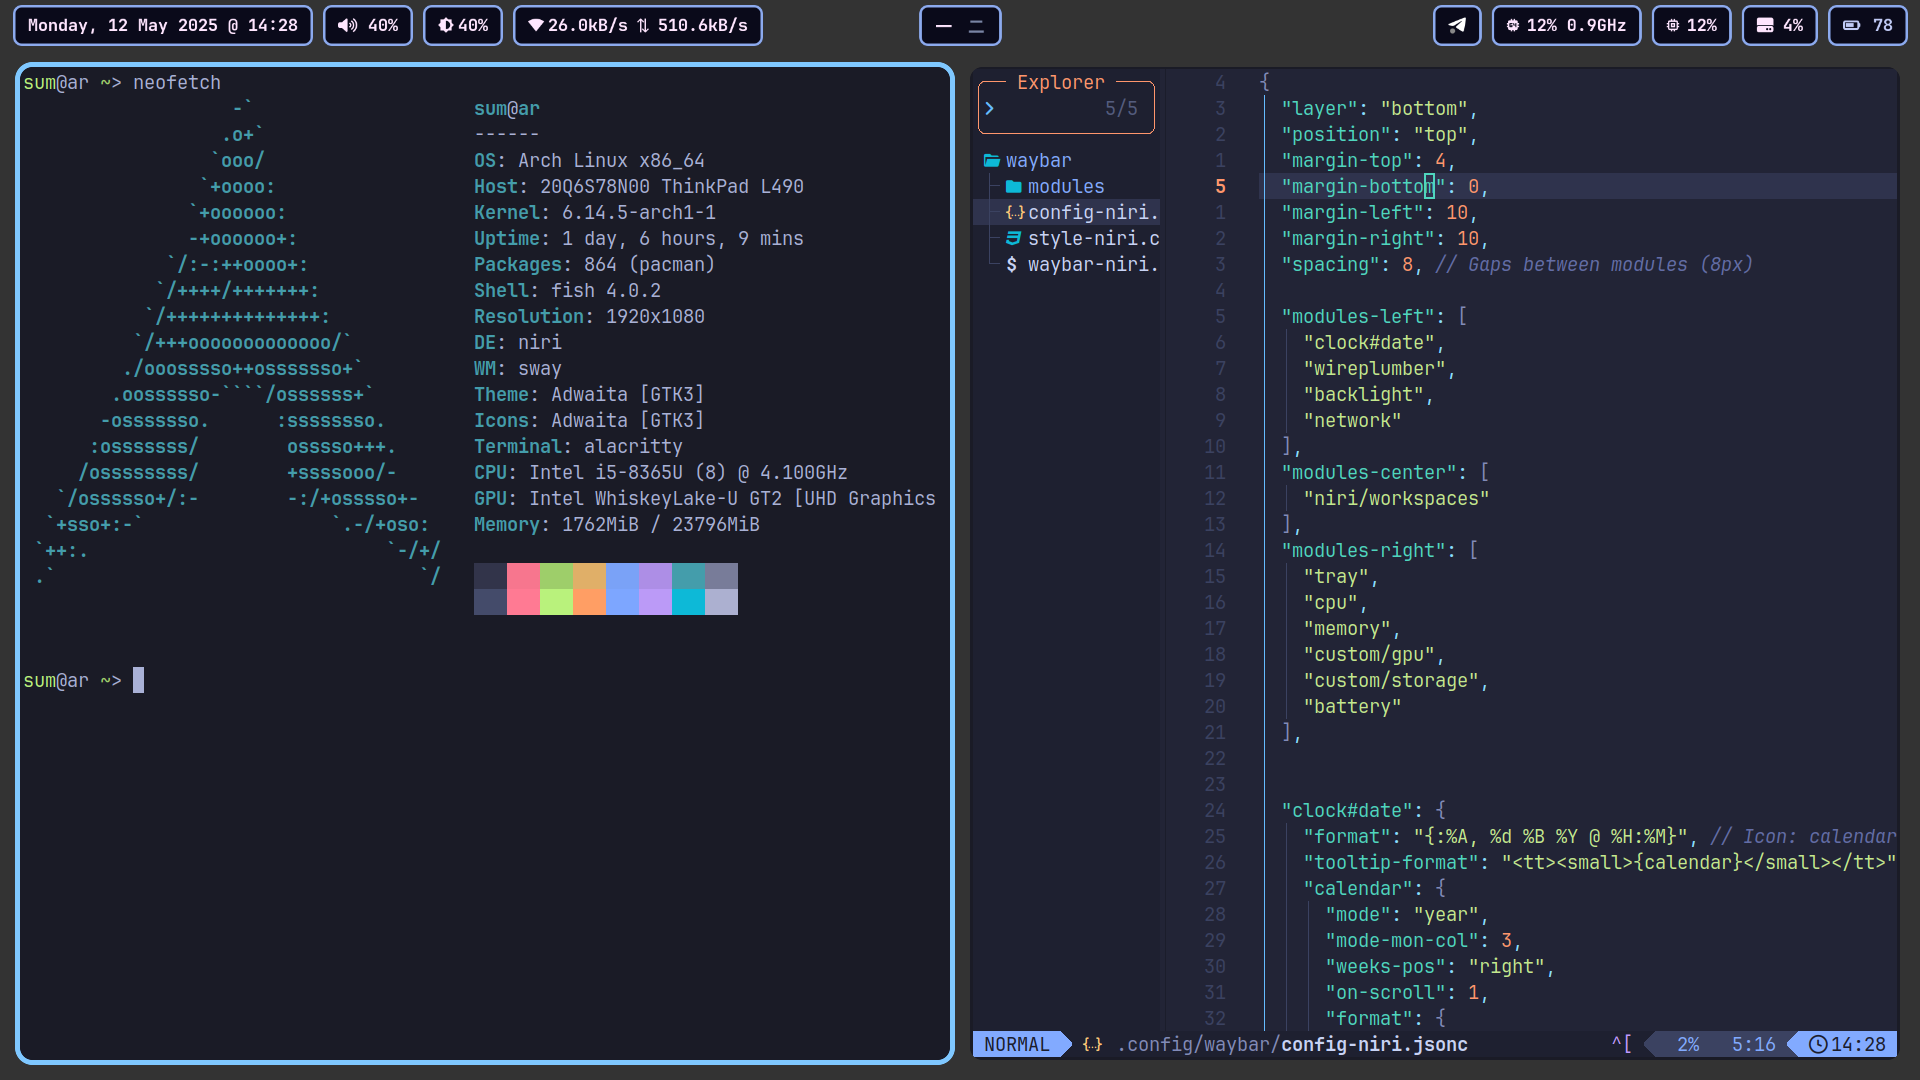
Task: Click the CPU module showing 0.9GHz
Action: coord(1566,25)
